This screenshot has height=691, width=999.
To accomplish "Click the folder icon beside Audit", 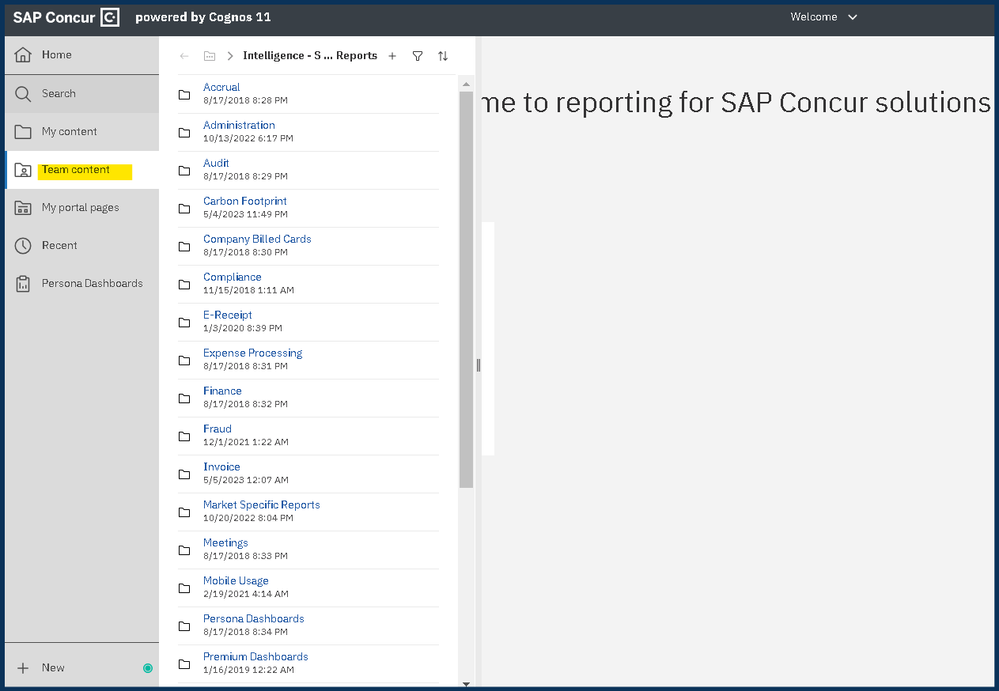I will pos(184,171).
